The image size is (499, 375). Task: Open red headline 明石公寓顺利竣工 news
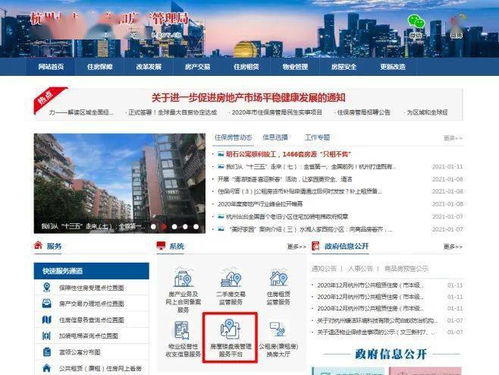point(289,154)
